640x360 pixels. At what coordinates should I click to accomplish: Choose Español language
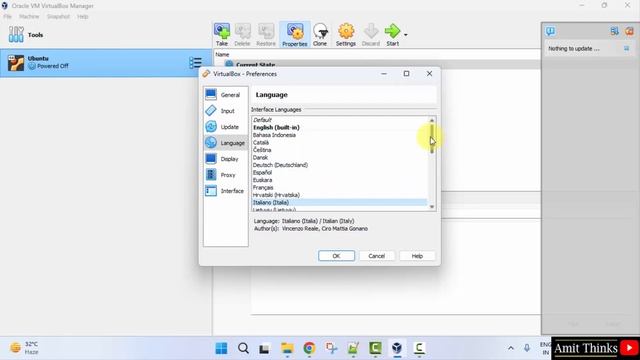coord(340,172)
